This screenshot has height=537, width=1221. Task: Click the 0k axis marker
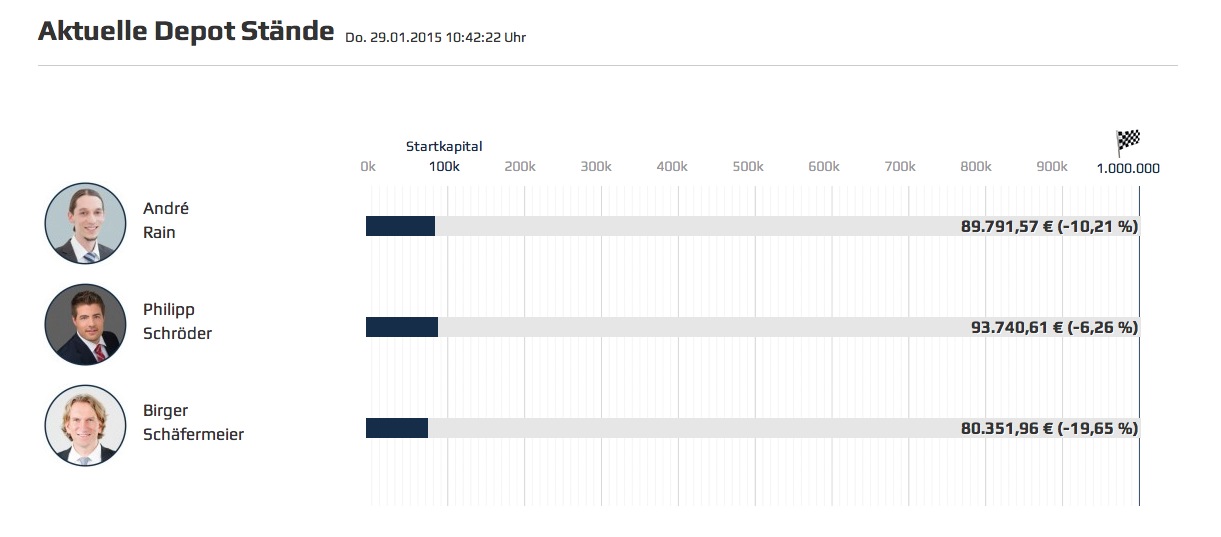[368, 167]
